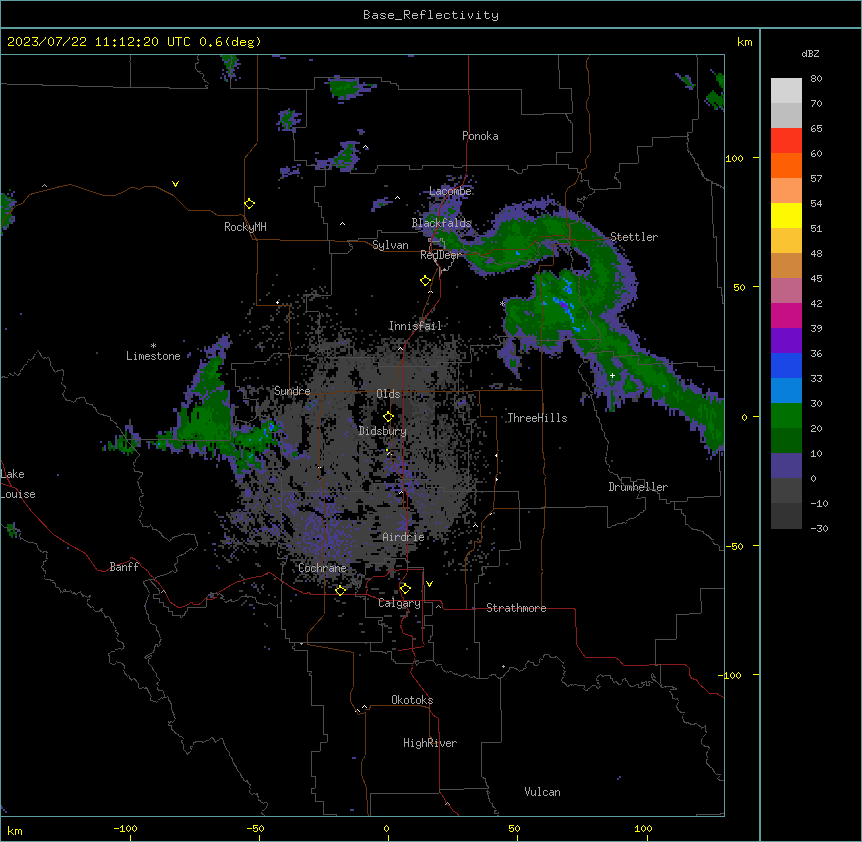Click the Cochrane town label
The height and width of the screenshot is (842, 862).
coord(322,568)
